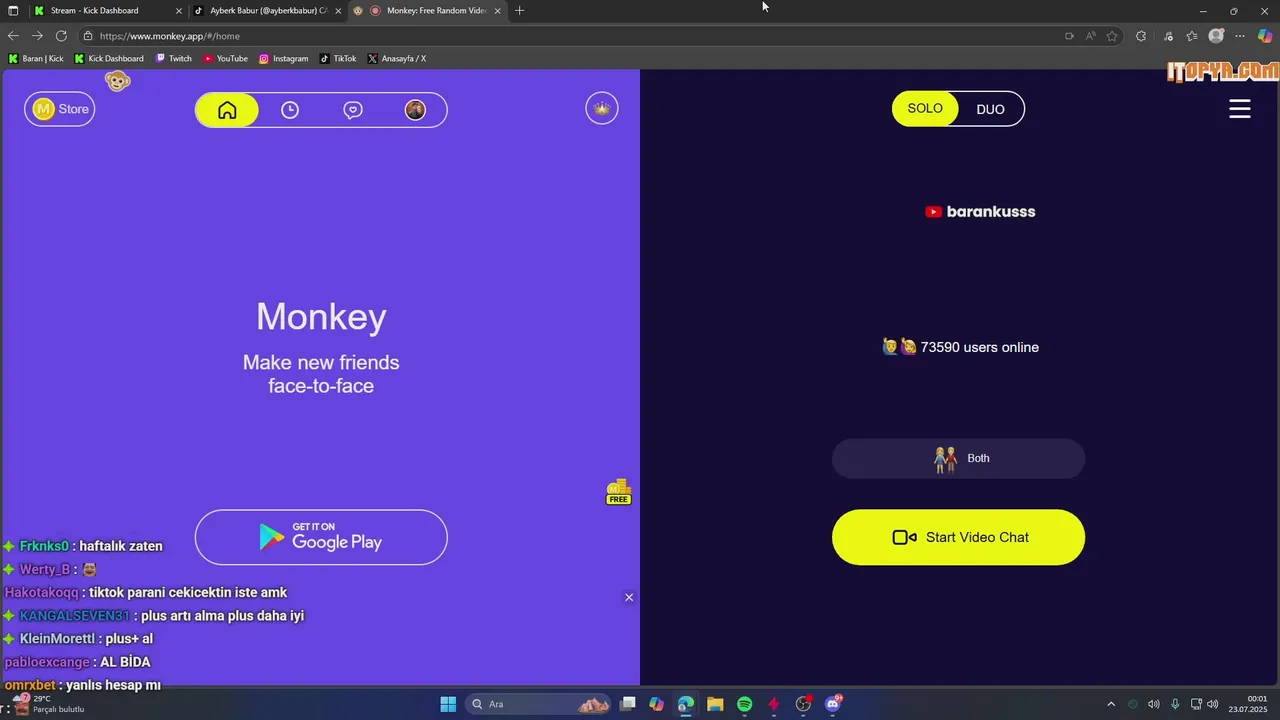Click the Get it on Google Play button

pyautogui.click(x=321, y=537)
